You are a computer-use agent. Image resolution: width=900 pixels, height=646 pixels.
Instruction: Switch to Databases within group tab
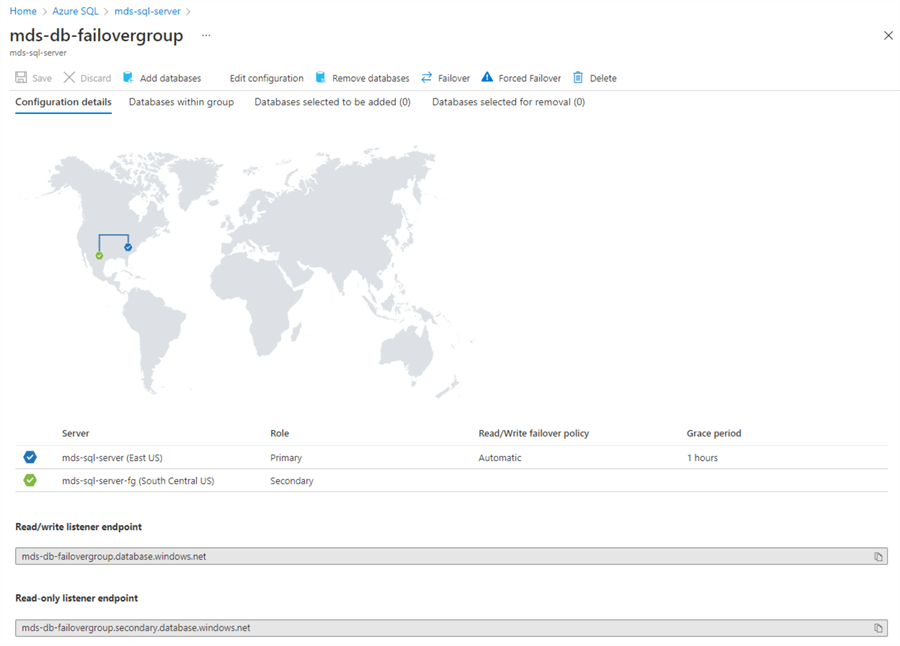point(181,102)
